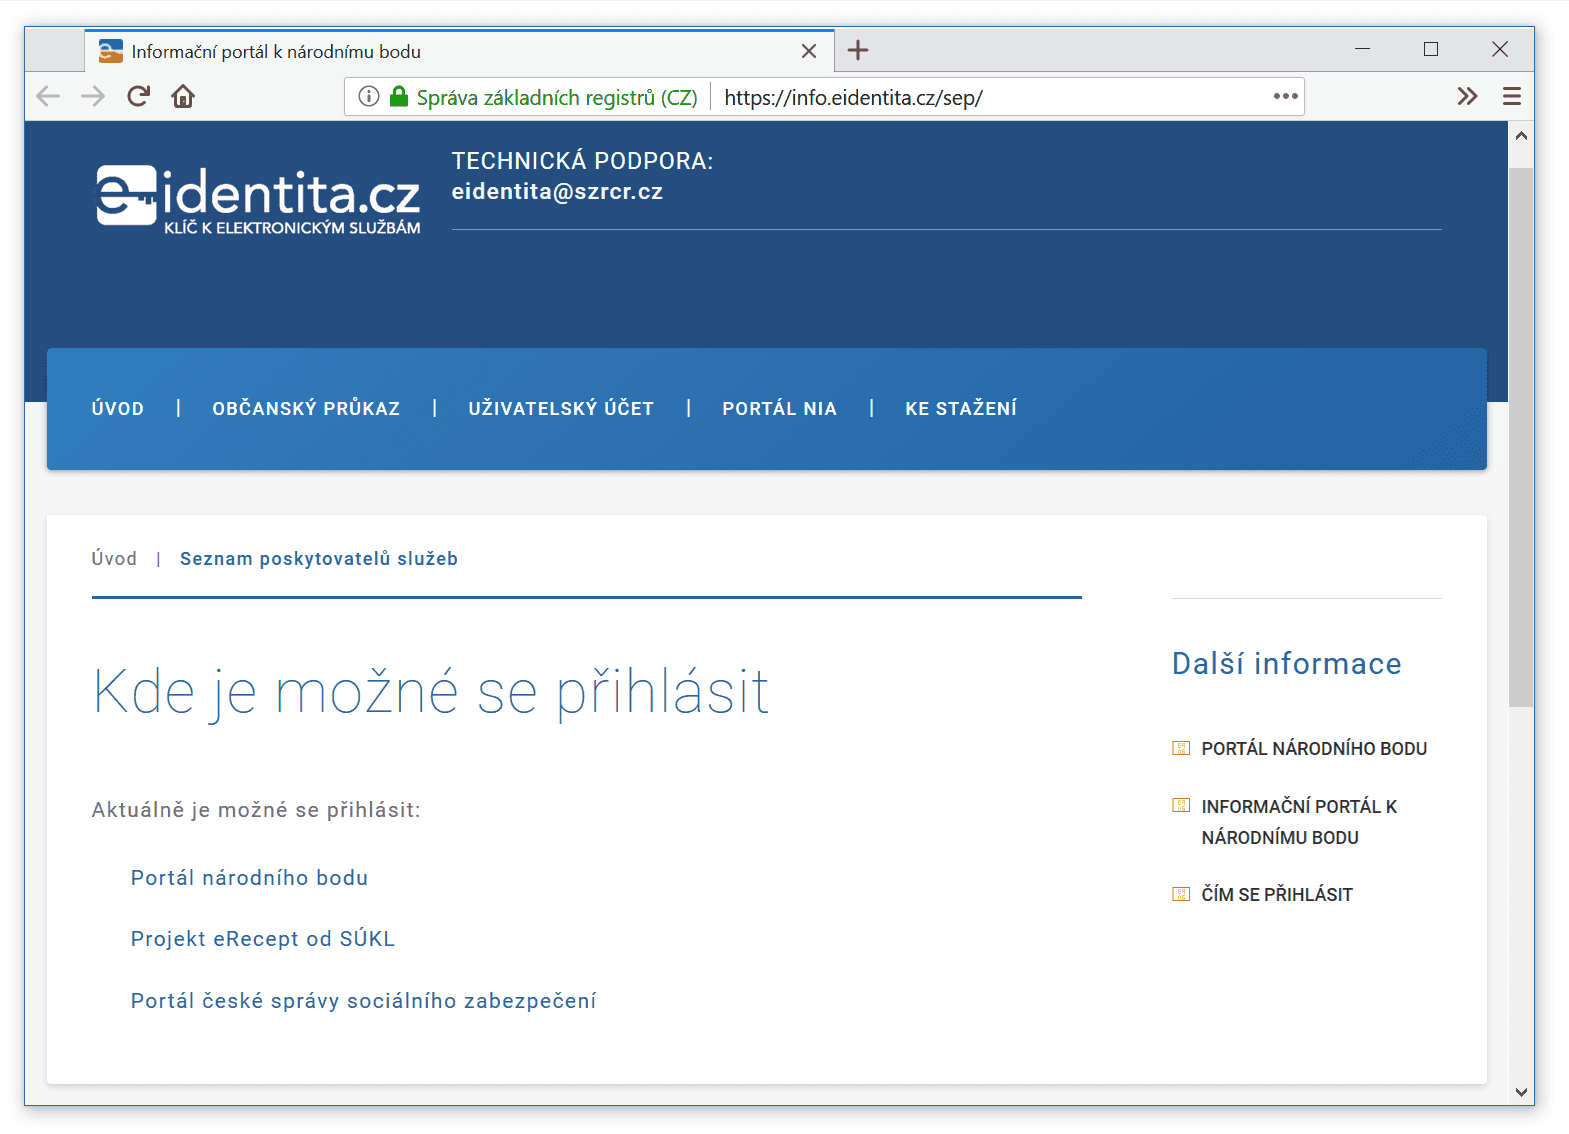1569x1134 pixels.
Task: Click icon beside INFORMAČNÍ PORTÁL K NÁRODNÍMU BODU
Action: pyautogui.click(x=1181, y=805)
